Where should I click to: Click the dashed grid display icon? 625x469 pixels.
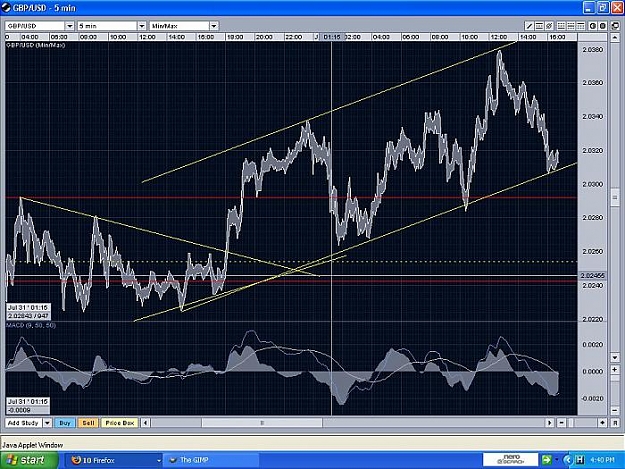point(570,26)
